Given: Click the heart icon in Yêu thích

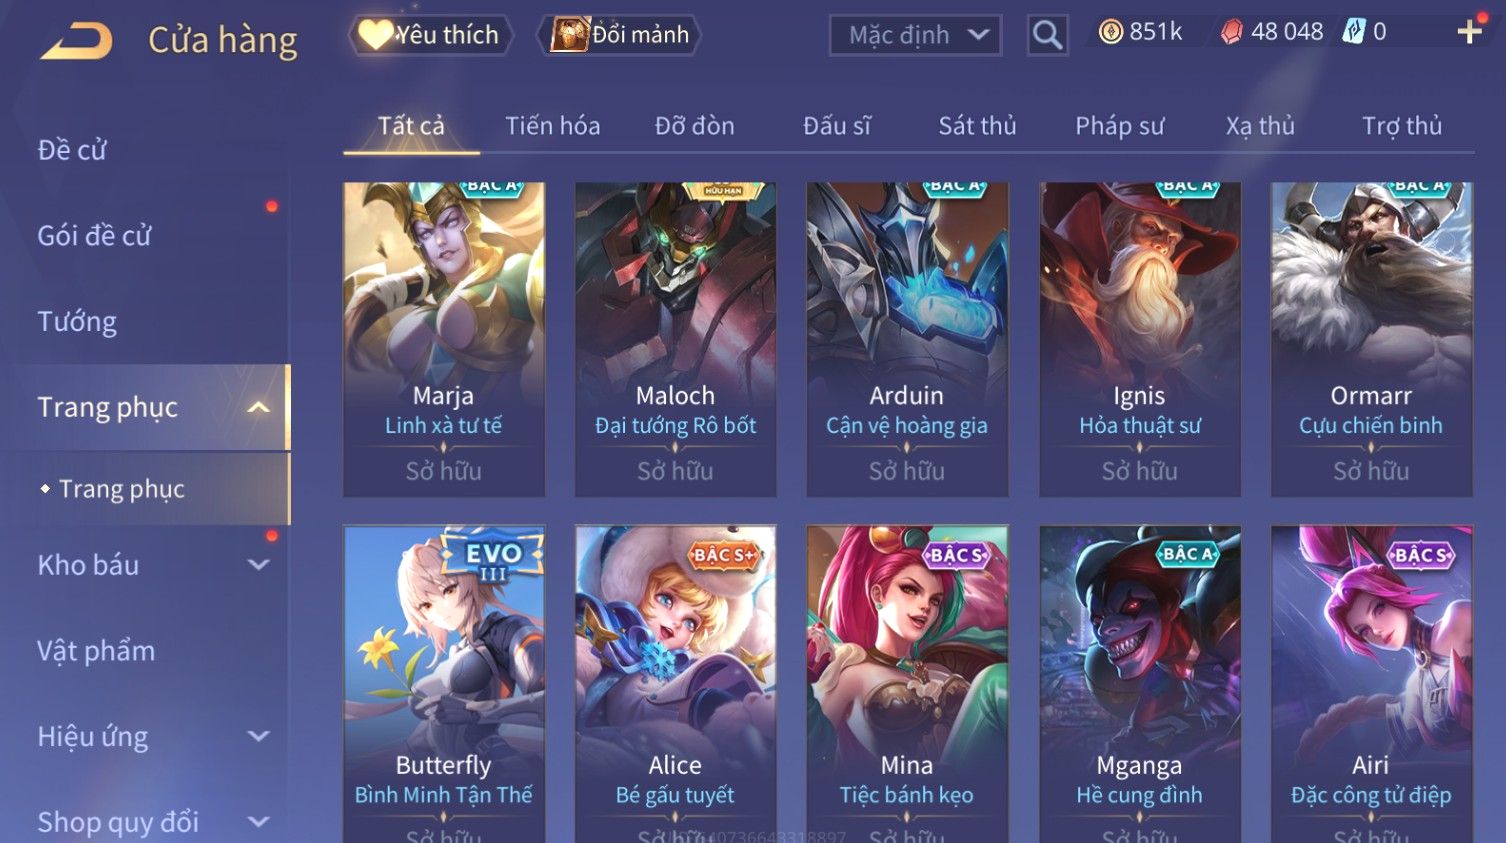Looking at the screenshot, I should pos(376,34).
